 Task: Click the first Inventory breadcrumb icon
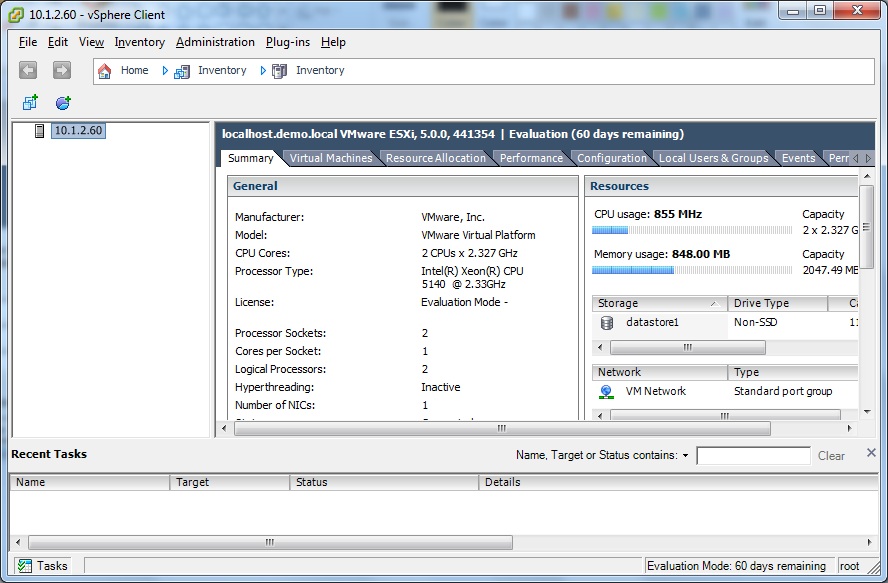(182, 71)
